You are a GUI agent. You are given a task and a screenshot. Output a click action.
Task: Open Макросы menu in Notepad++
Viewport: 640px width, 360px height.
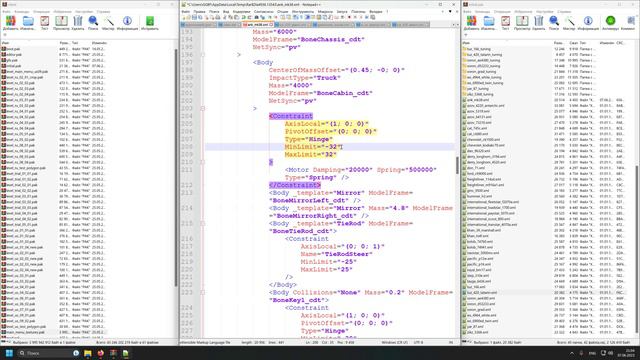pos(325,12)
